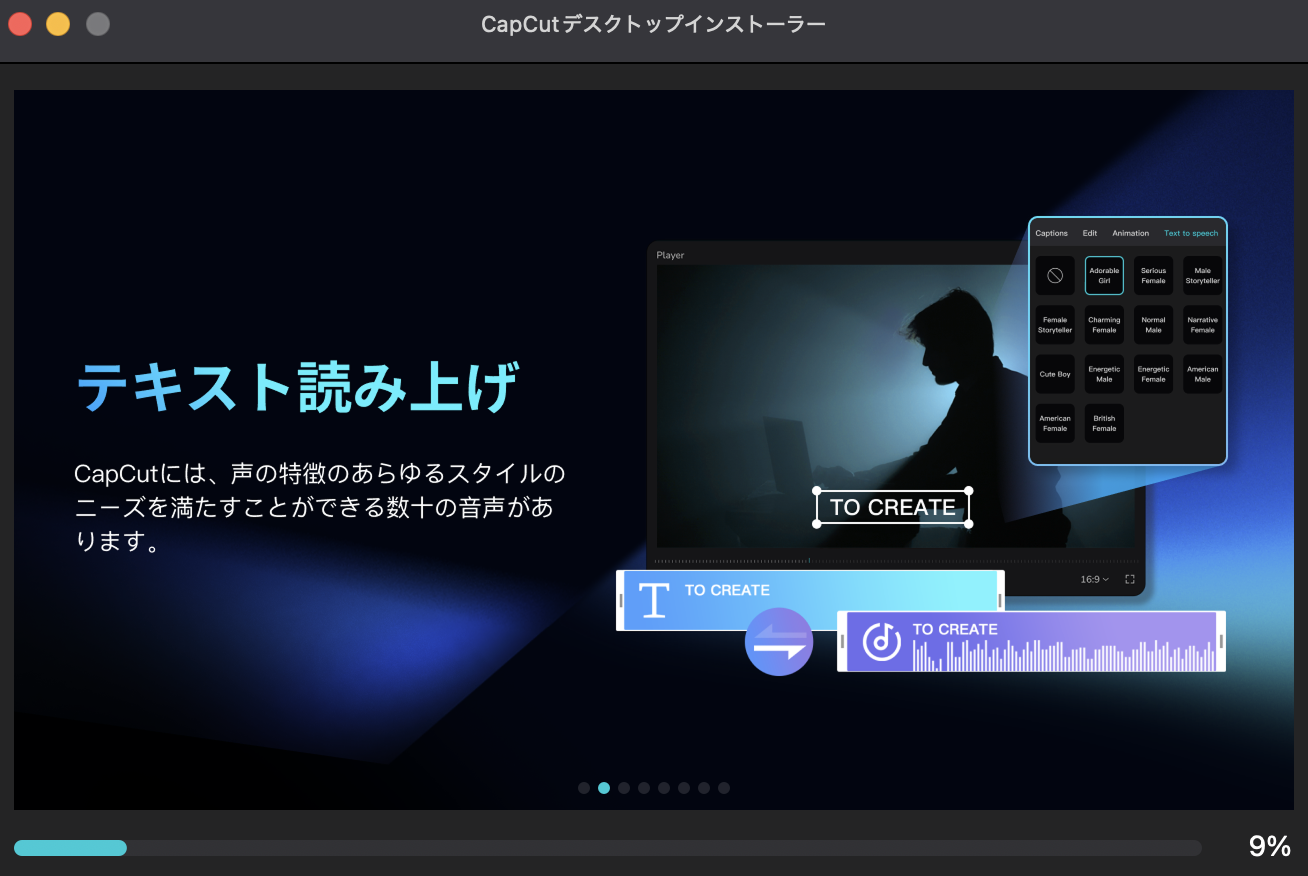Click the purple TO CREATE audio clip label

(x=955, y=629)
